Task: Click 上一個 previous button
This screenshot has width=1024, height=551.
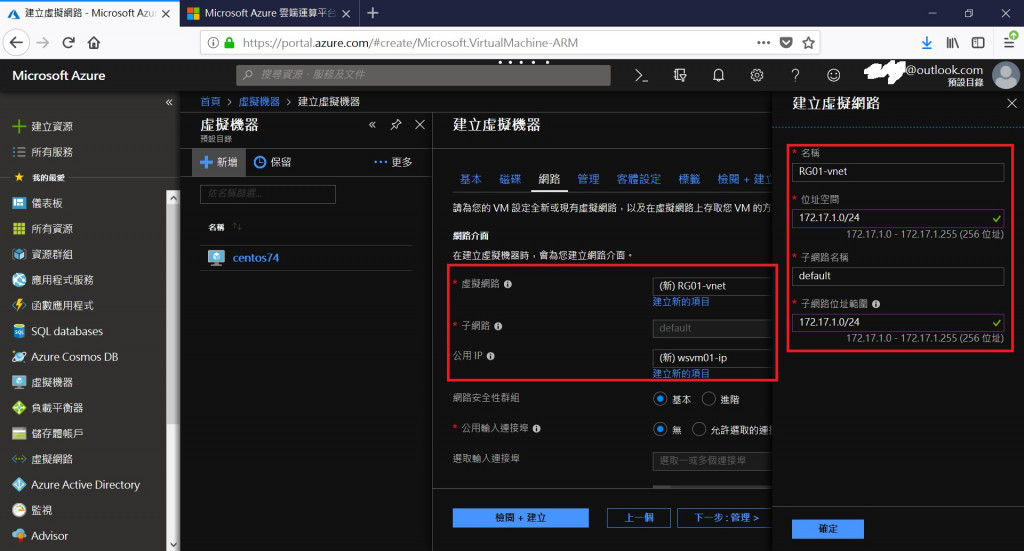Action: [x=639, y=518]
